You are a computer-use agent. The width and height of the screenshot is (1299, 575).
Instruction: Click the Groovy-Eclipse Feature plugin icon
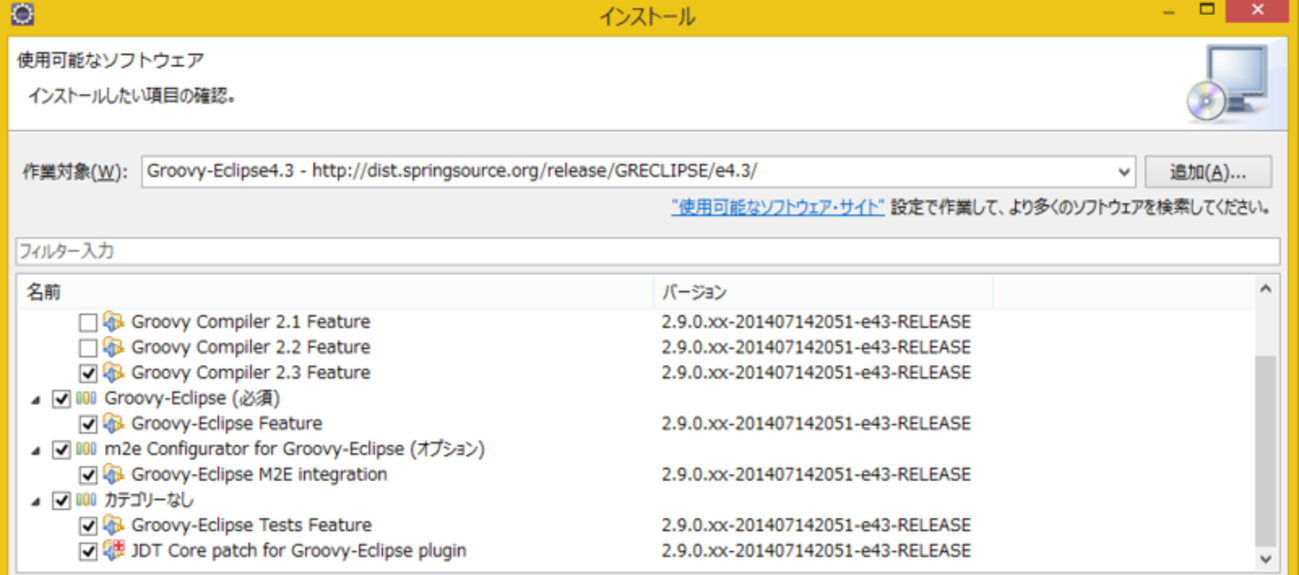pyautogui.click(x=113, y=424)
